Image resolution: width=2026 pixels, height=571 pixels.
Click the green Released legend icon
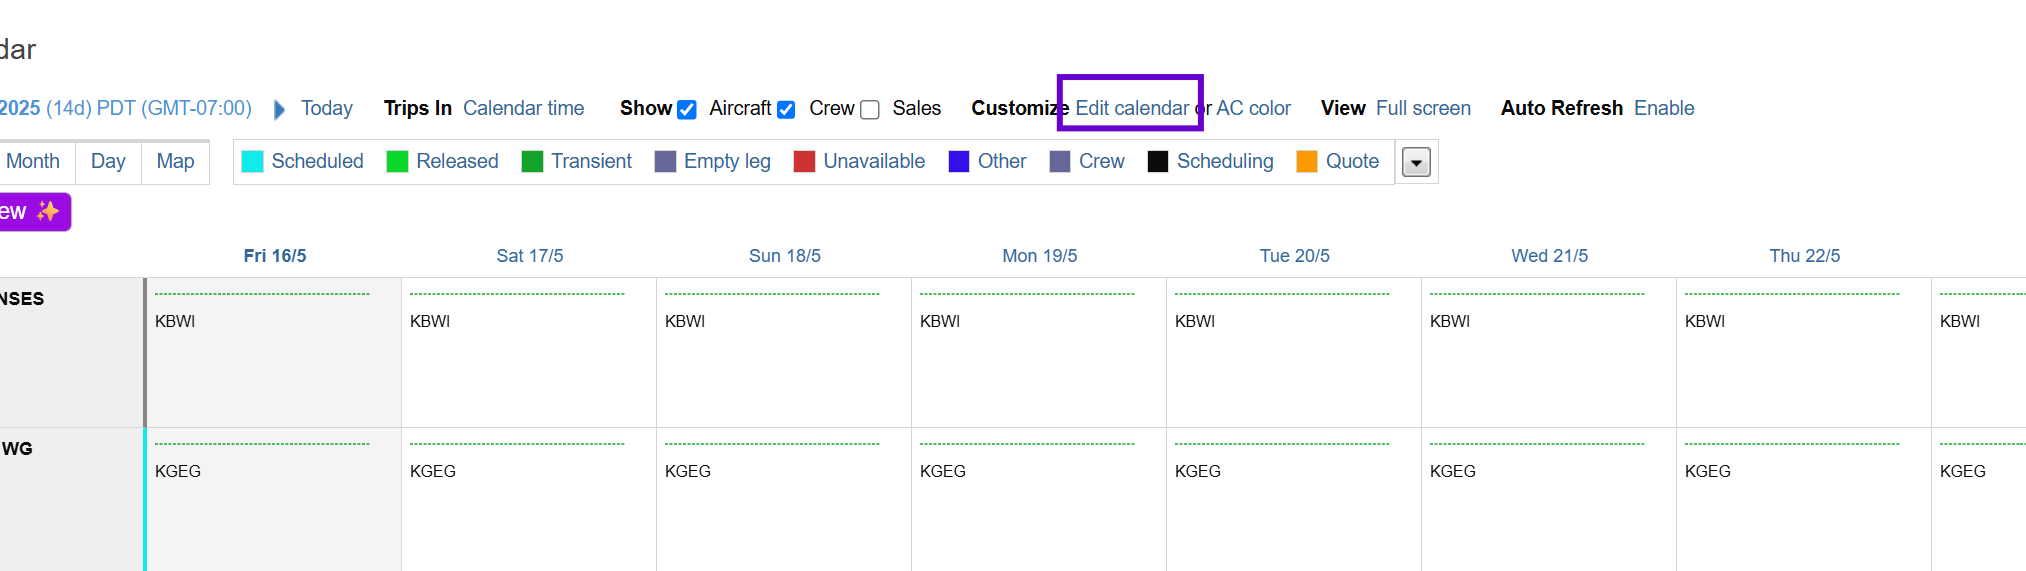(397, 162)
